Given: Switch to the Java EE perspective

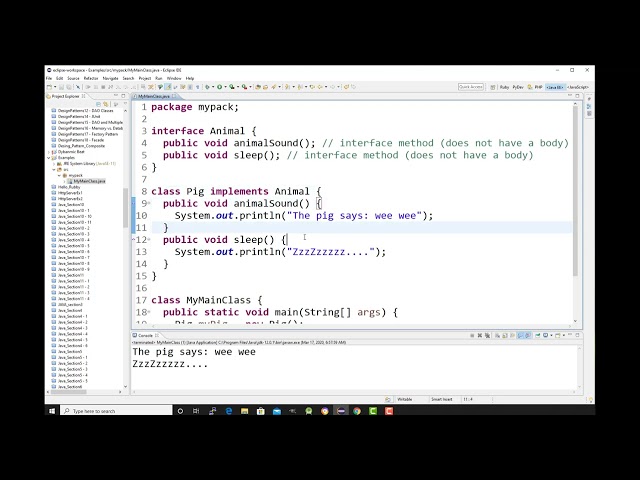Looking at the screenshot, I should 556,87.
